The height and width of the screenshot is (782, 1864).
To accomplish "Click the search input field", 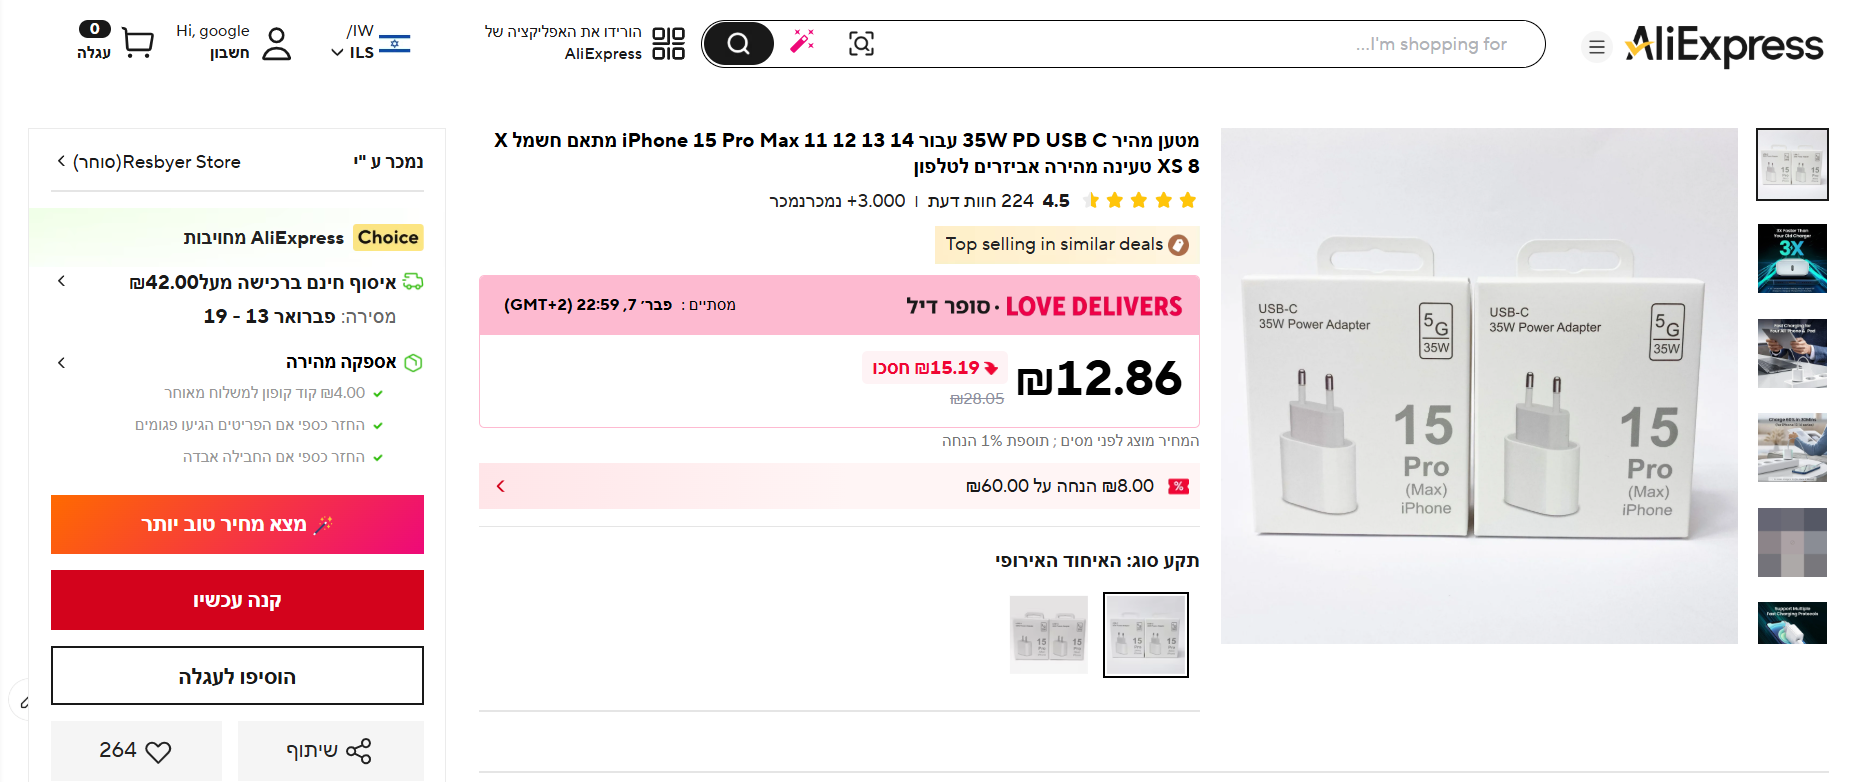I will [x=1180, y=44].
